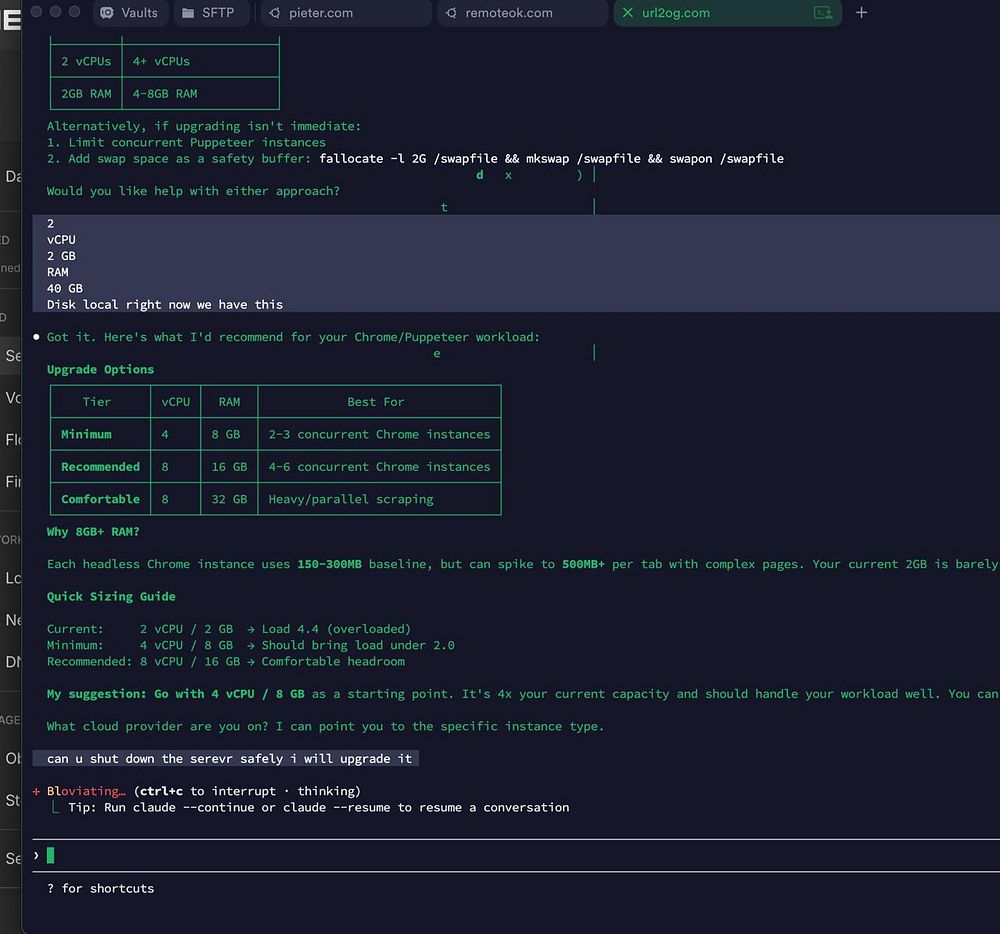This screenshot has width=1000, height=934.
Task: Click the SFTP folder icon
Action: tap(188, 13)
